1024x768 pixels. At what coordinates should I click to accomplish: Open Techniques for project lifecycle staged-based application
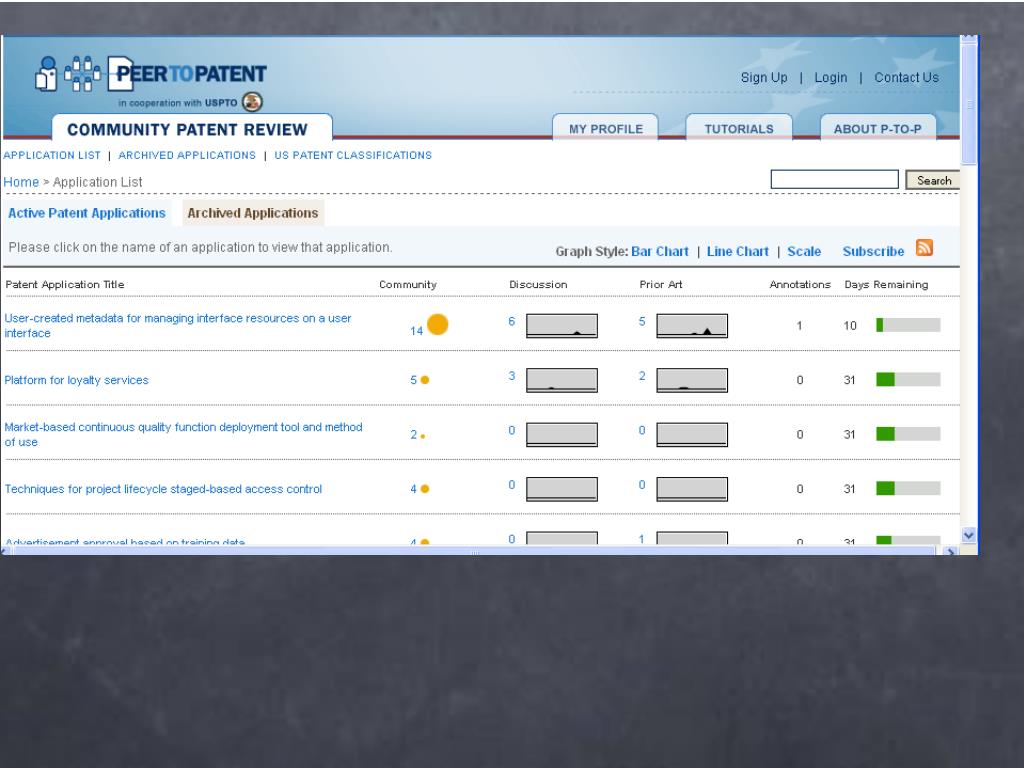(x=163, y=489)
